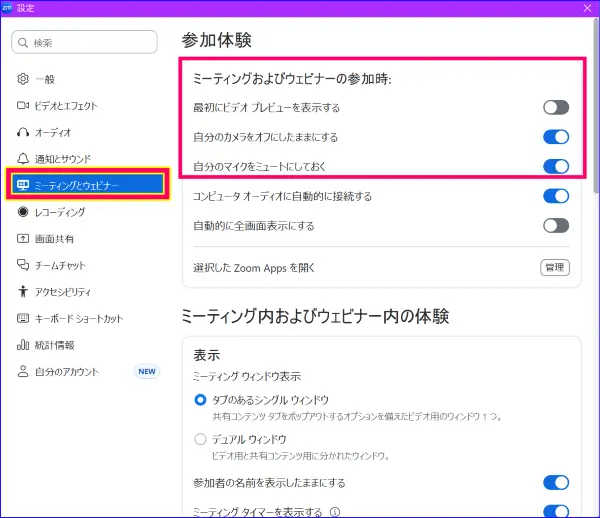
Task: Open レコーディング settings
Action: [86, 212]
